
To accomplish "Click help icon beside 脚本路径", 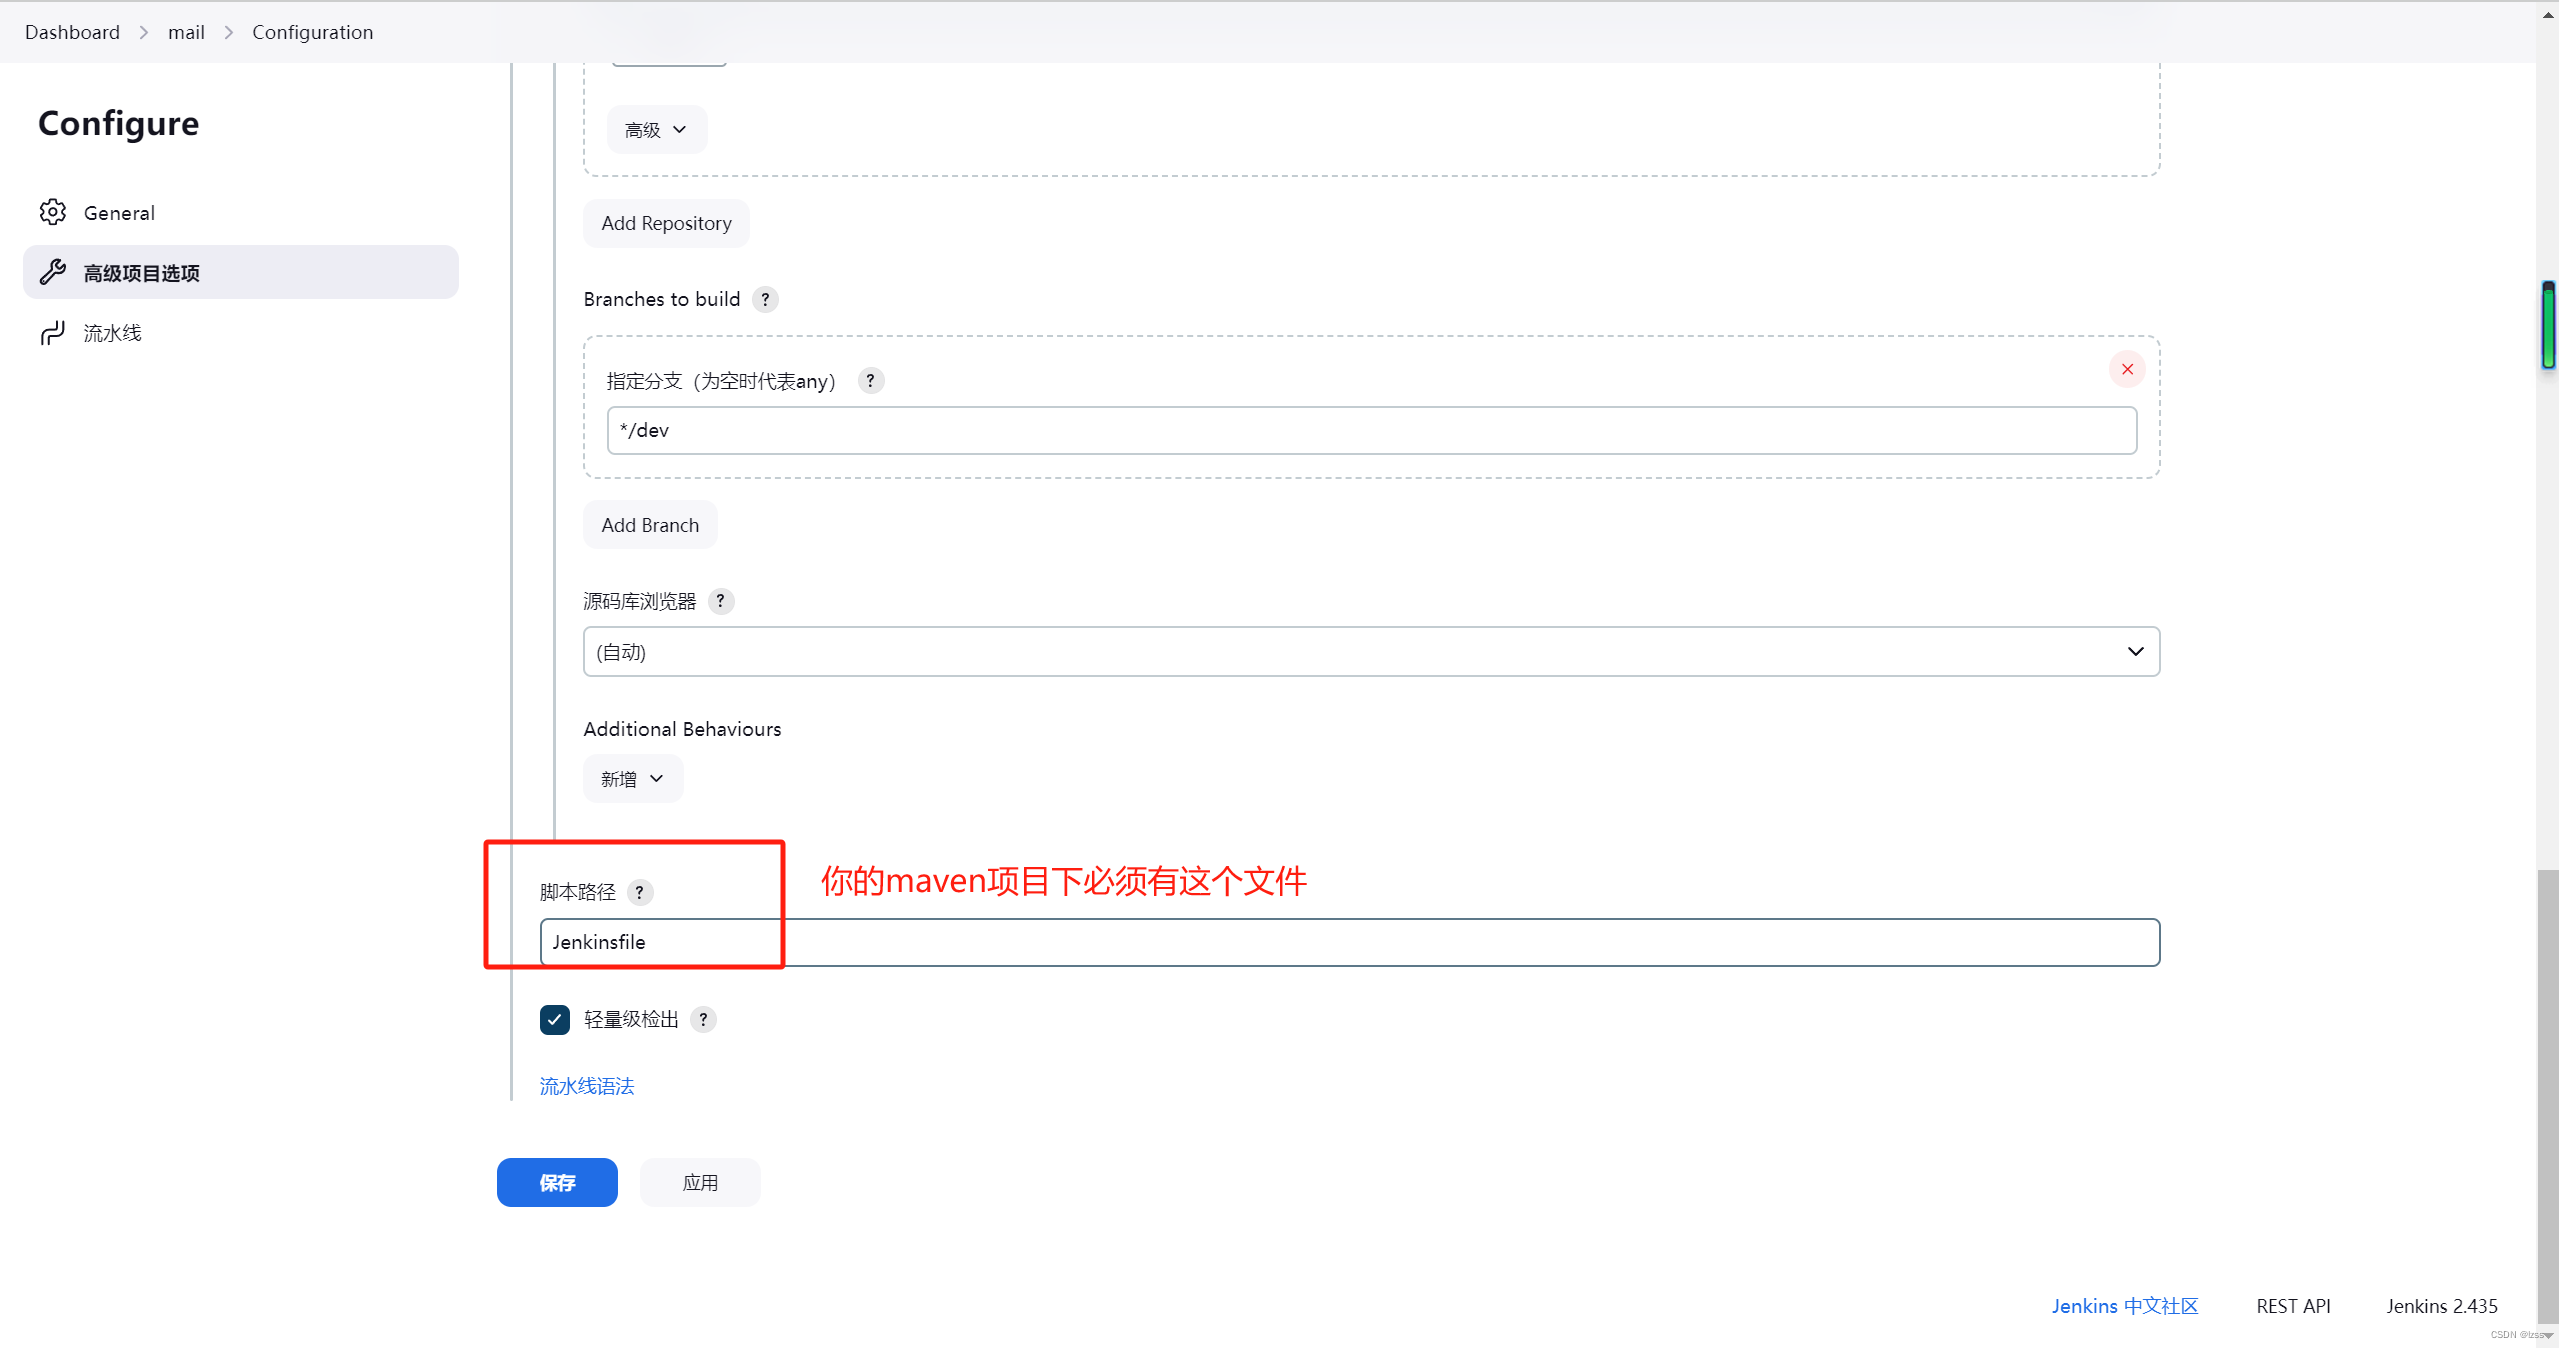I will pos(639,892).
